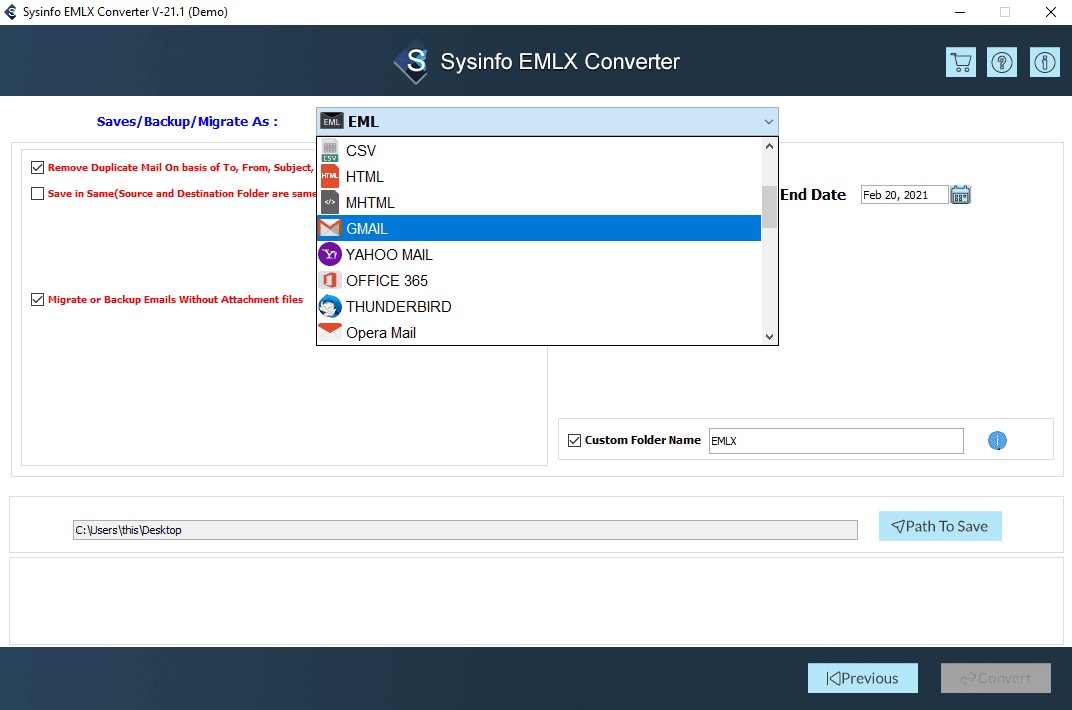Click the Thunderbird bird icon
This screenshot has width=1072, height=710.
[x=330, y=306]
